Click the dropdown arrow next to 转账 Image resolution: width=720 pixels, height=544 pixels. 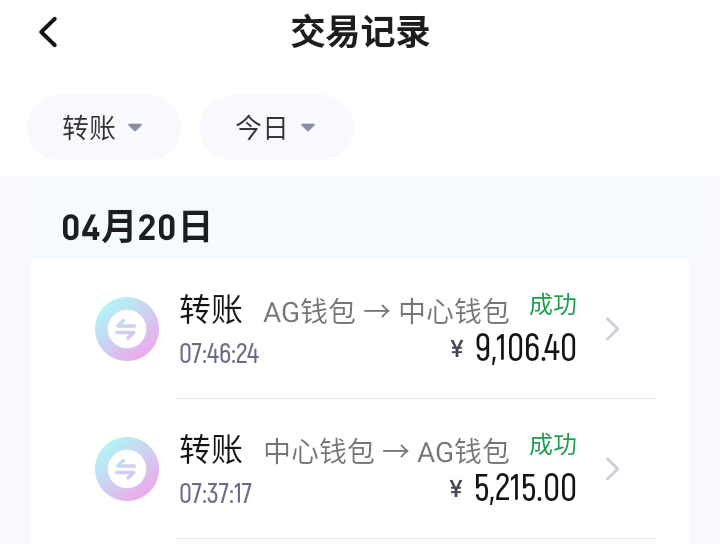(x=136, y=128)
